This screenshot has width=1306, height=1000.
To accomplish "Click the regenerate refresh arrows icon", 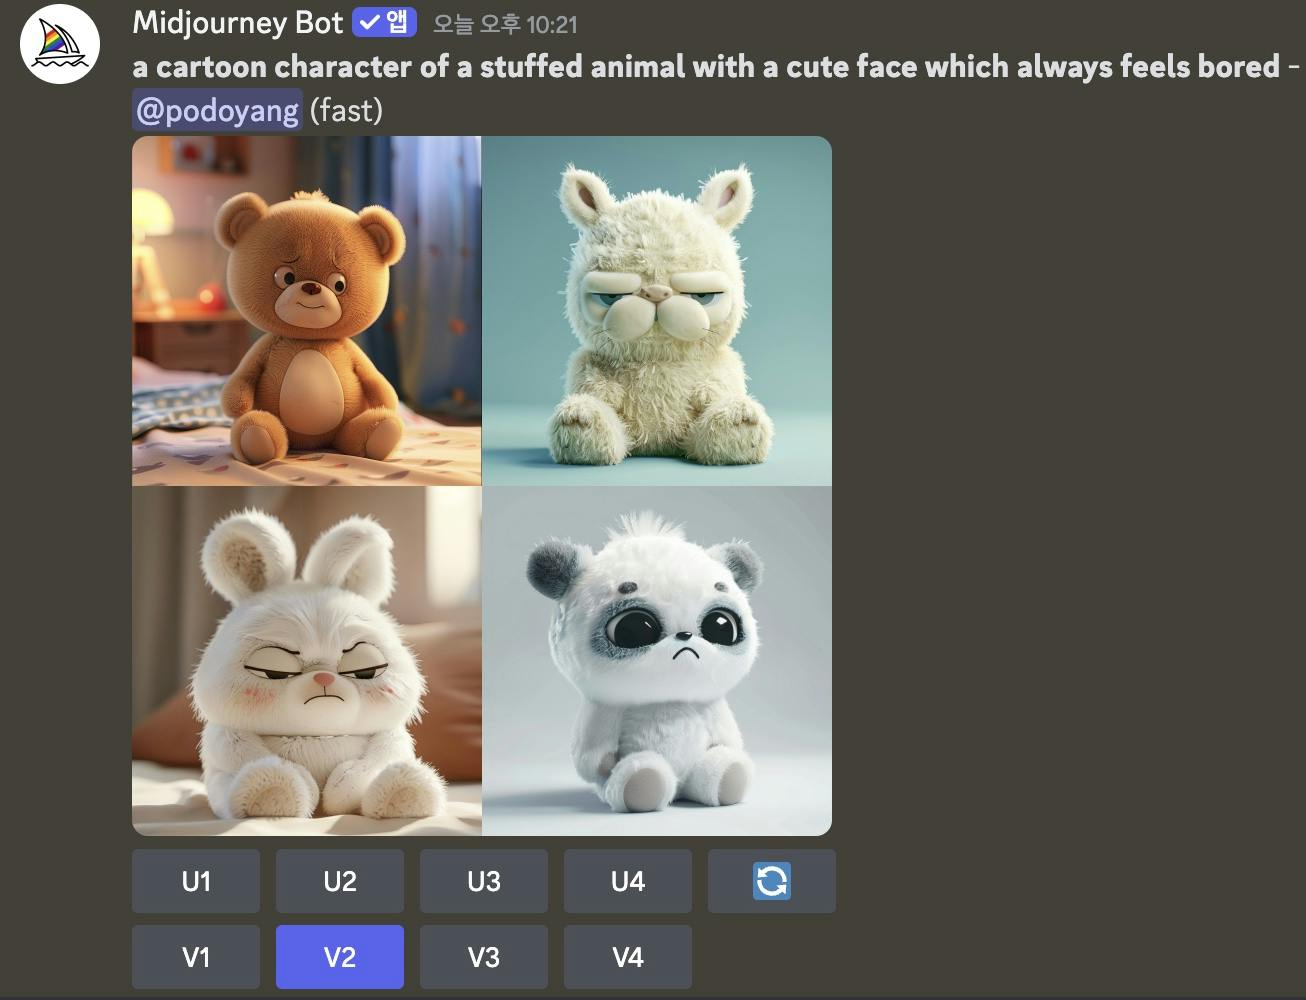I will click(772, 881).
